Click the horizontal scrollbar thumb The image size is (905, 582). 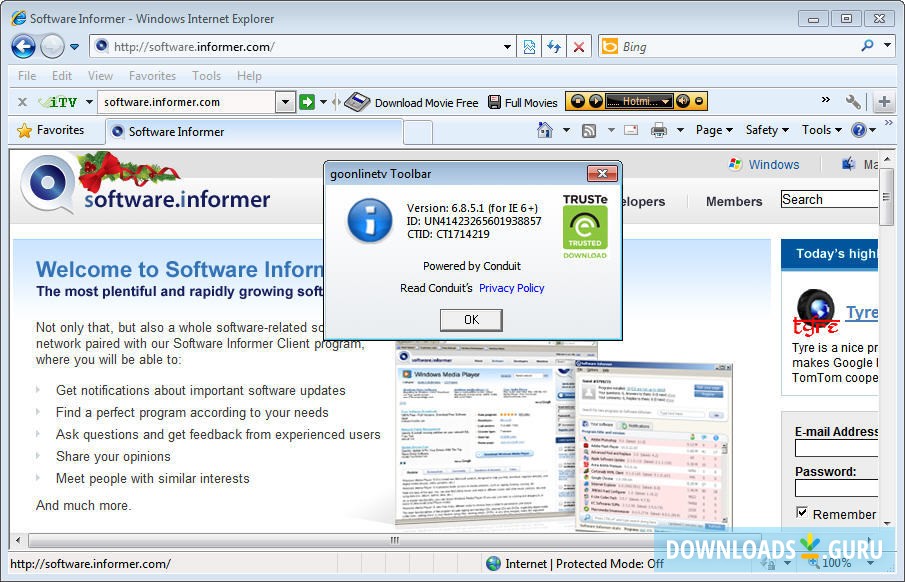[394, 540]
